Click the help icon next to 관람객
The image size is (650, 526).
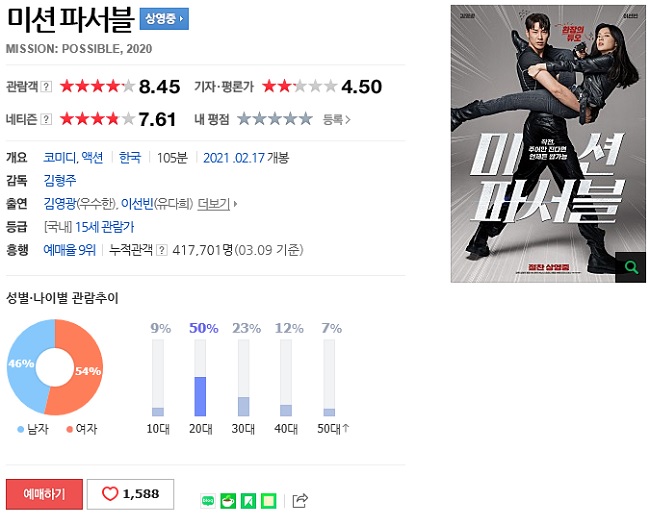(x=46, y=87)
